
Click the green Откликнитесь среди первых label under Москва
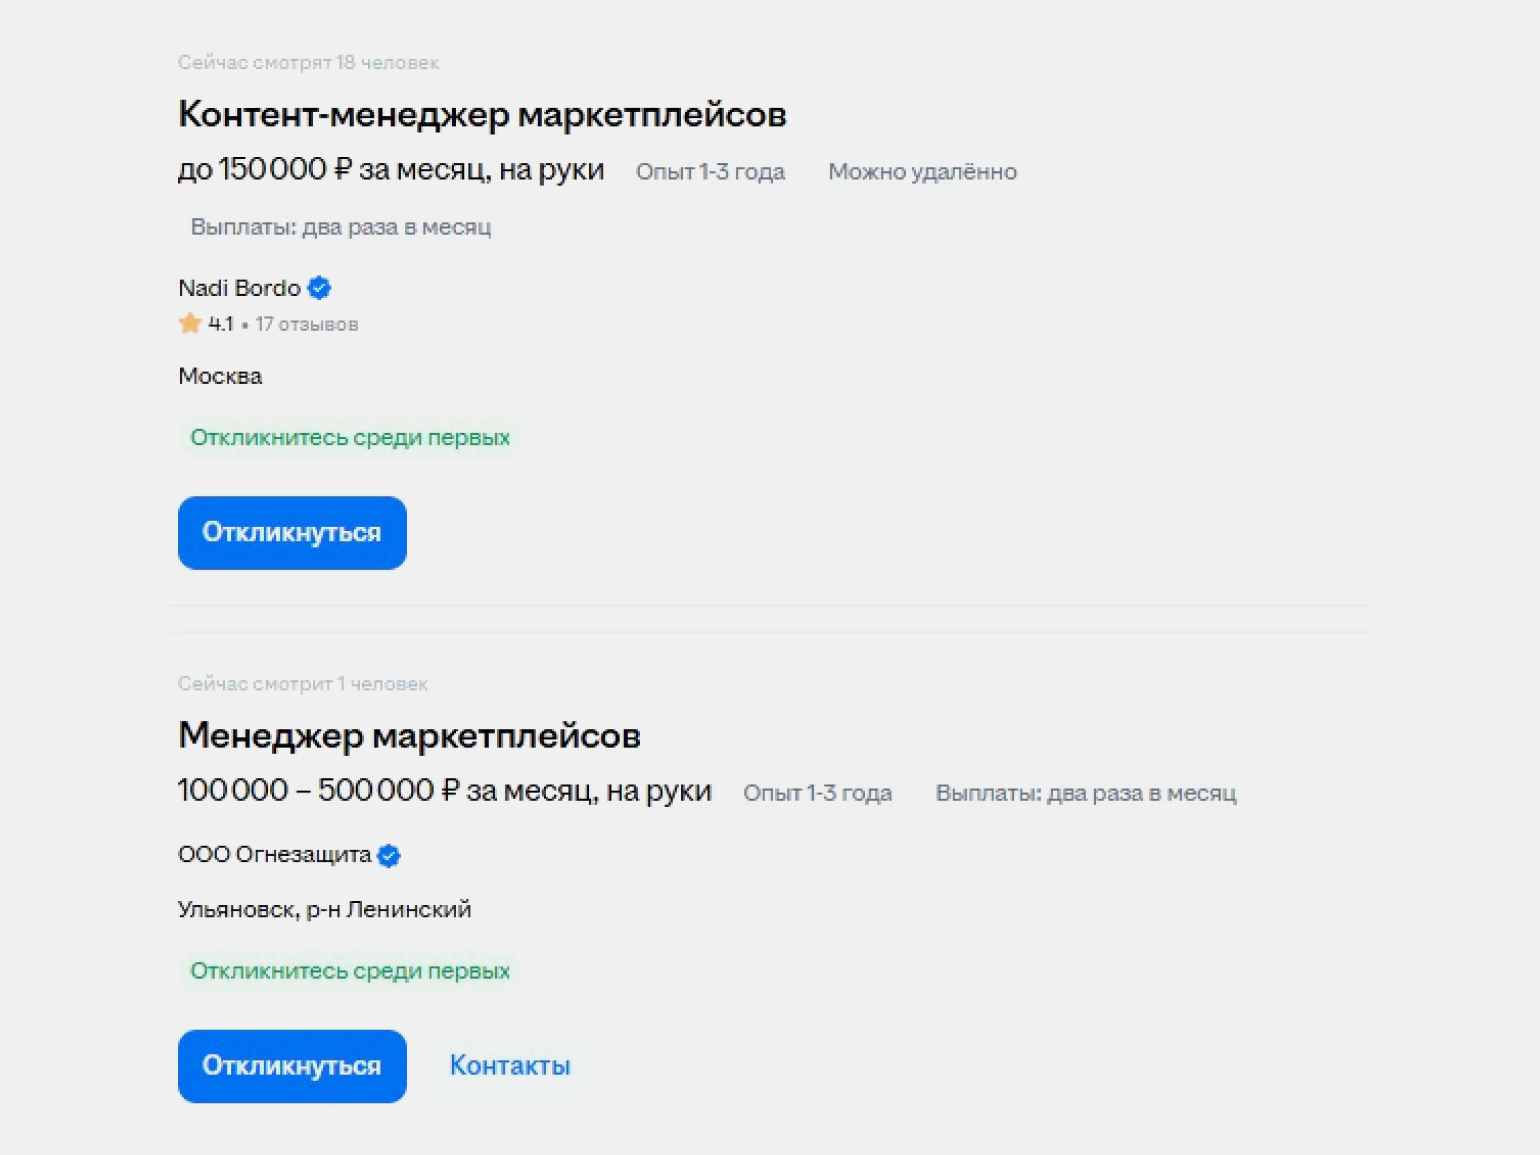[350, 438]
